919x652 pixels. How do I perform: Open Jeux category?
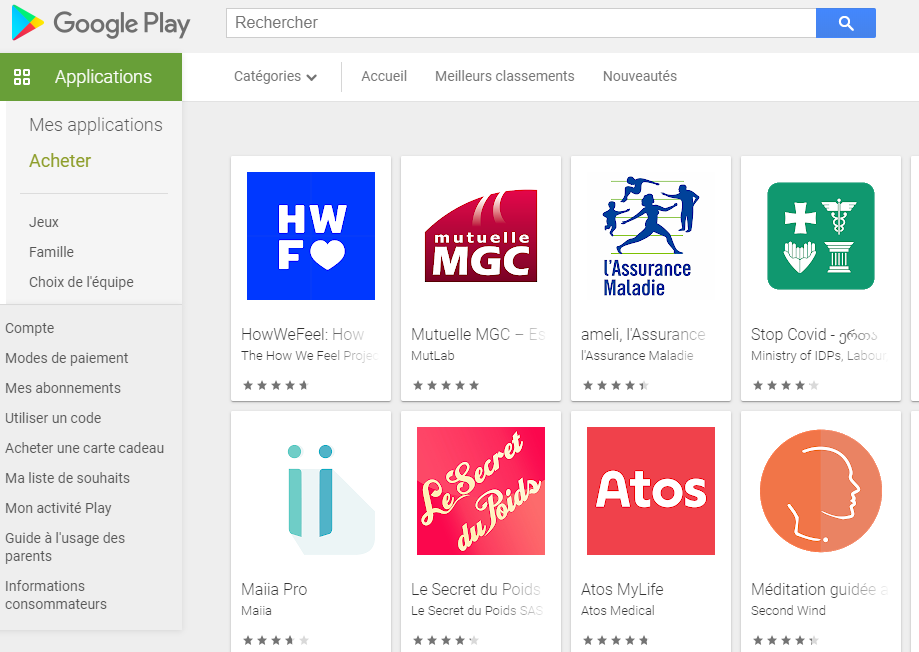pyautogui.click(x=44, y=222)
